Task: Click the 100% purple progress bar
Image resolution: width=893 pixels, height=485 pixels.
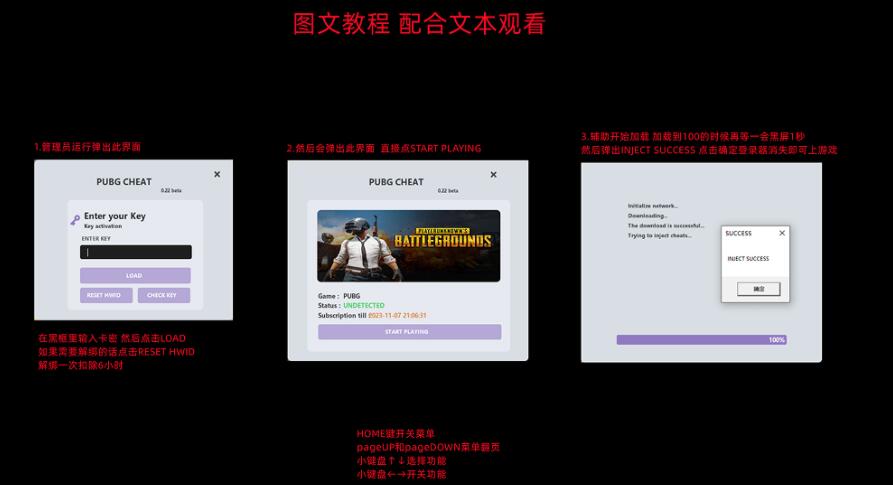Action: click(702, 340)
